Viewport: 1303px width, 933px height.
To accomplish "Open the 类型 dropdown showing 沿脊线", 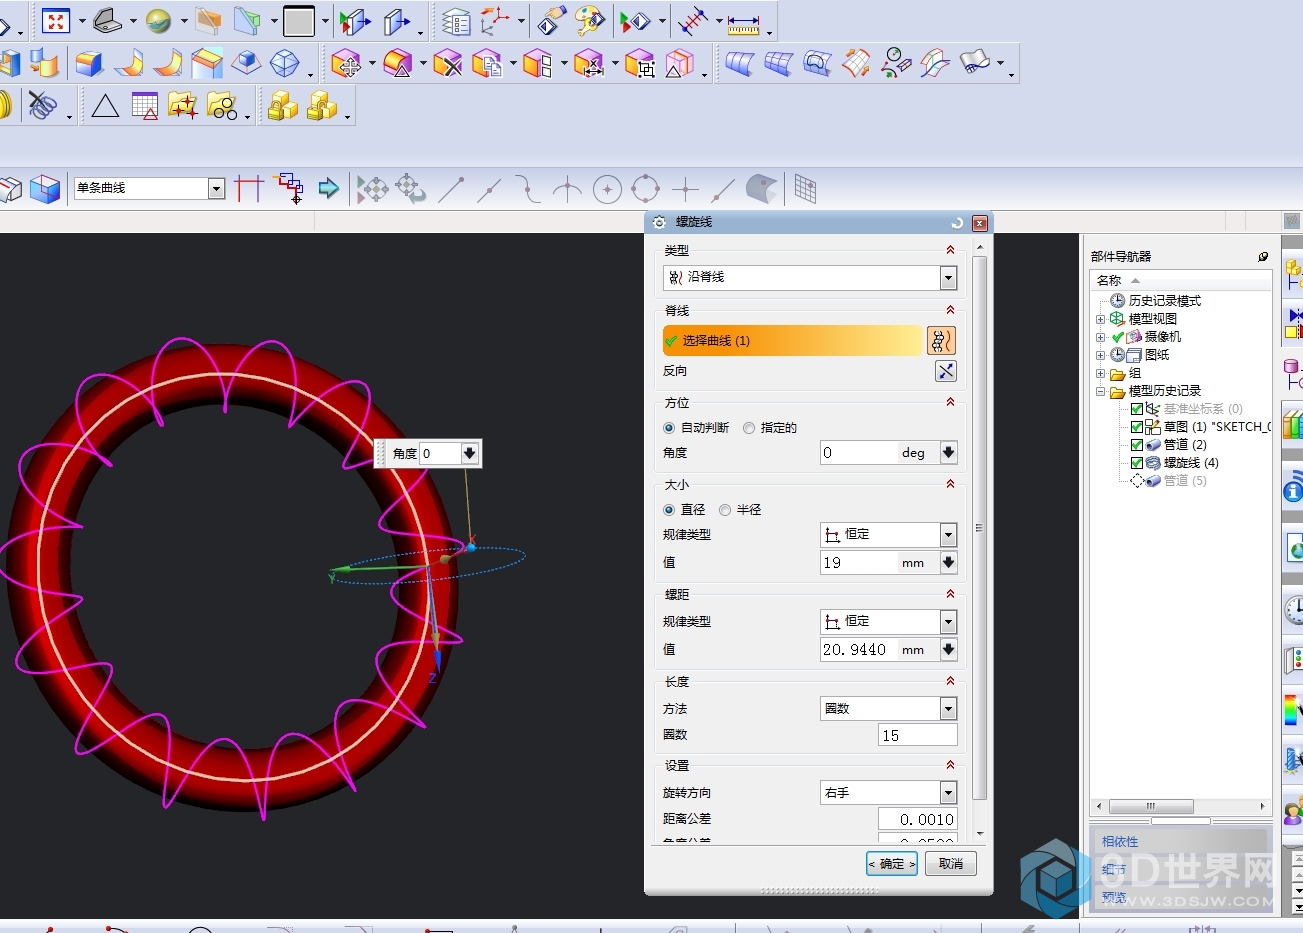I will [948, 278].
